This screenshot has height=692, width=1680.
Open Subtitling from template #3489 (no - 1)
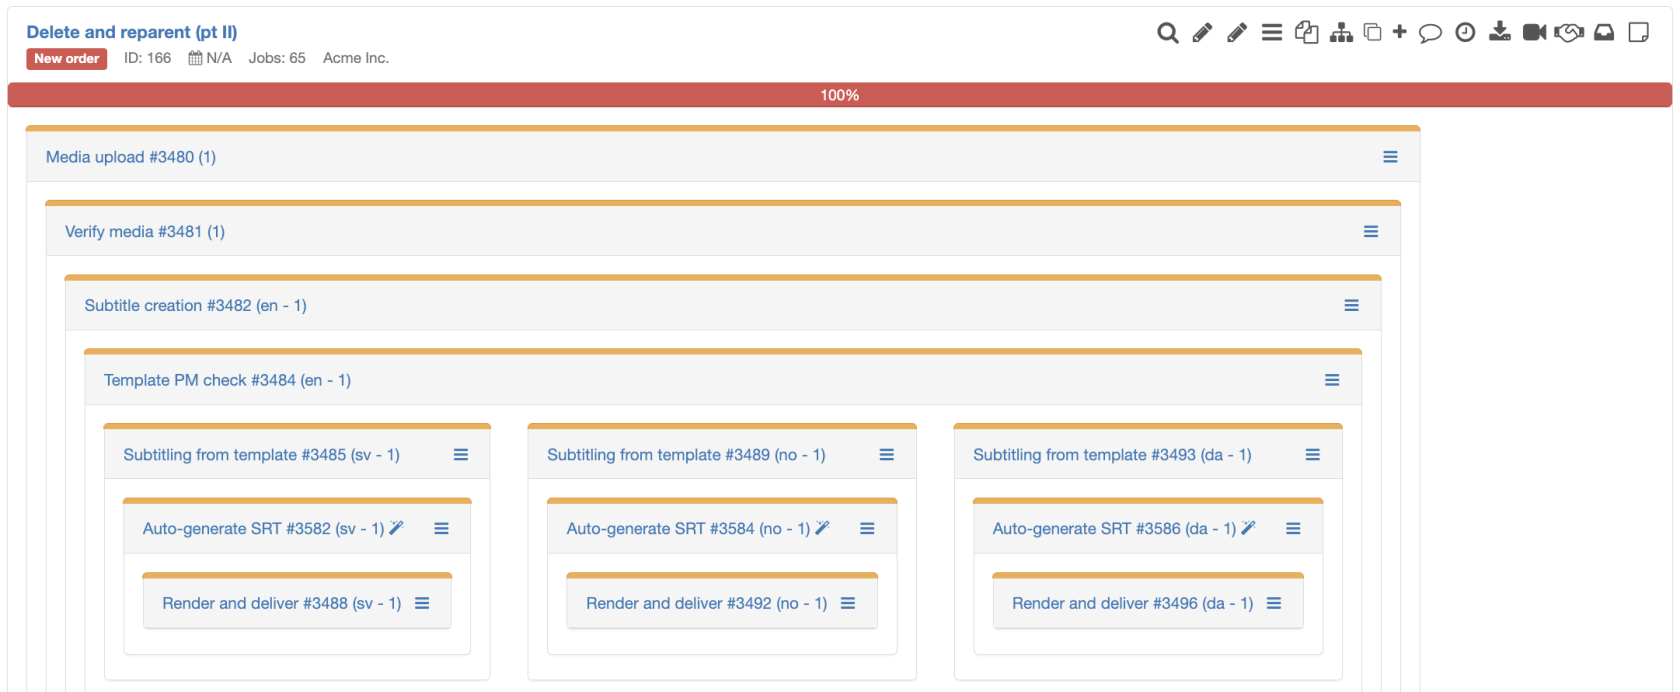point(686,455)
